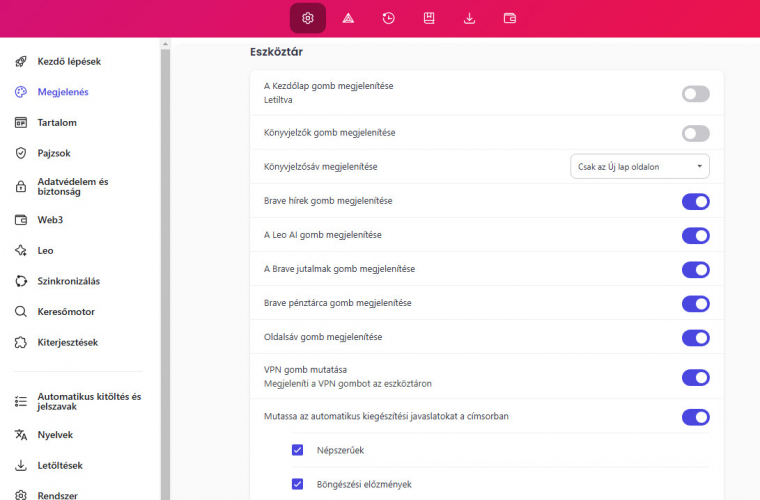Screen dimensions: 760x500
Task: Open Keresőmotor settings section
Action: pyautogui.click(x=66, y=312)
